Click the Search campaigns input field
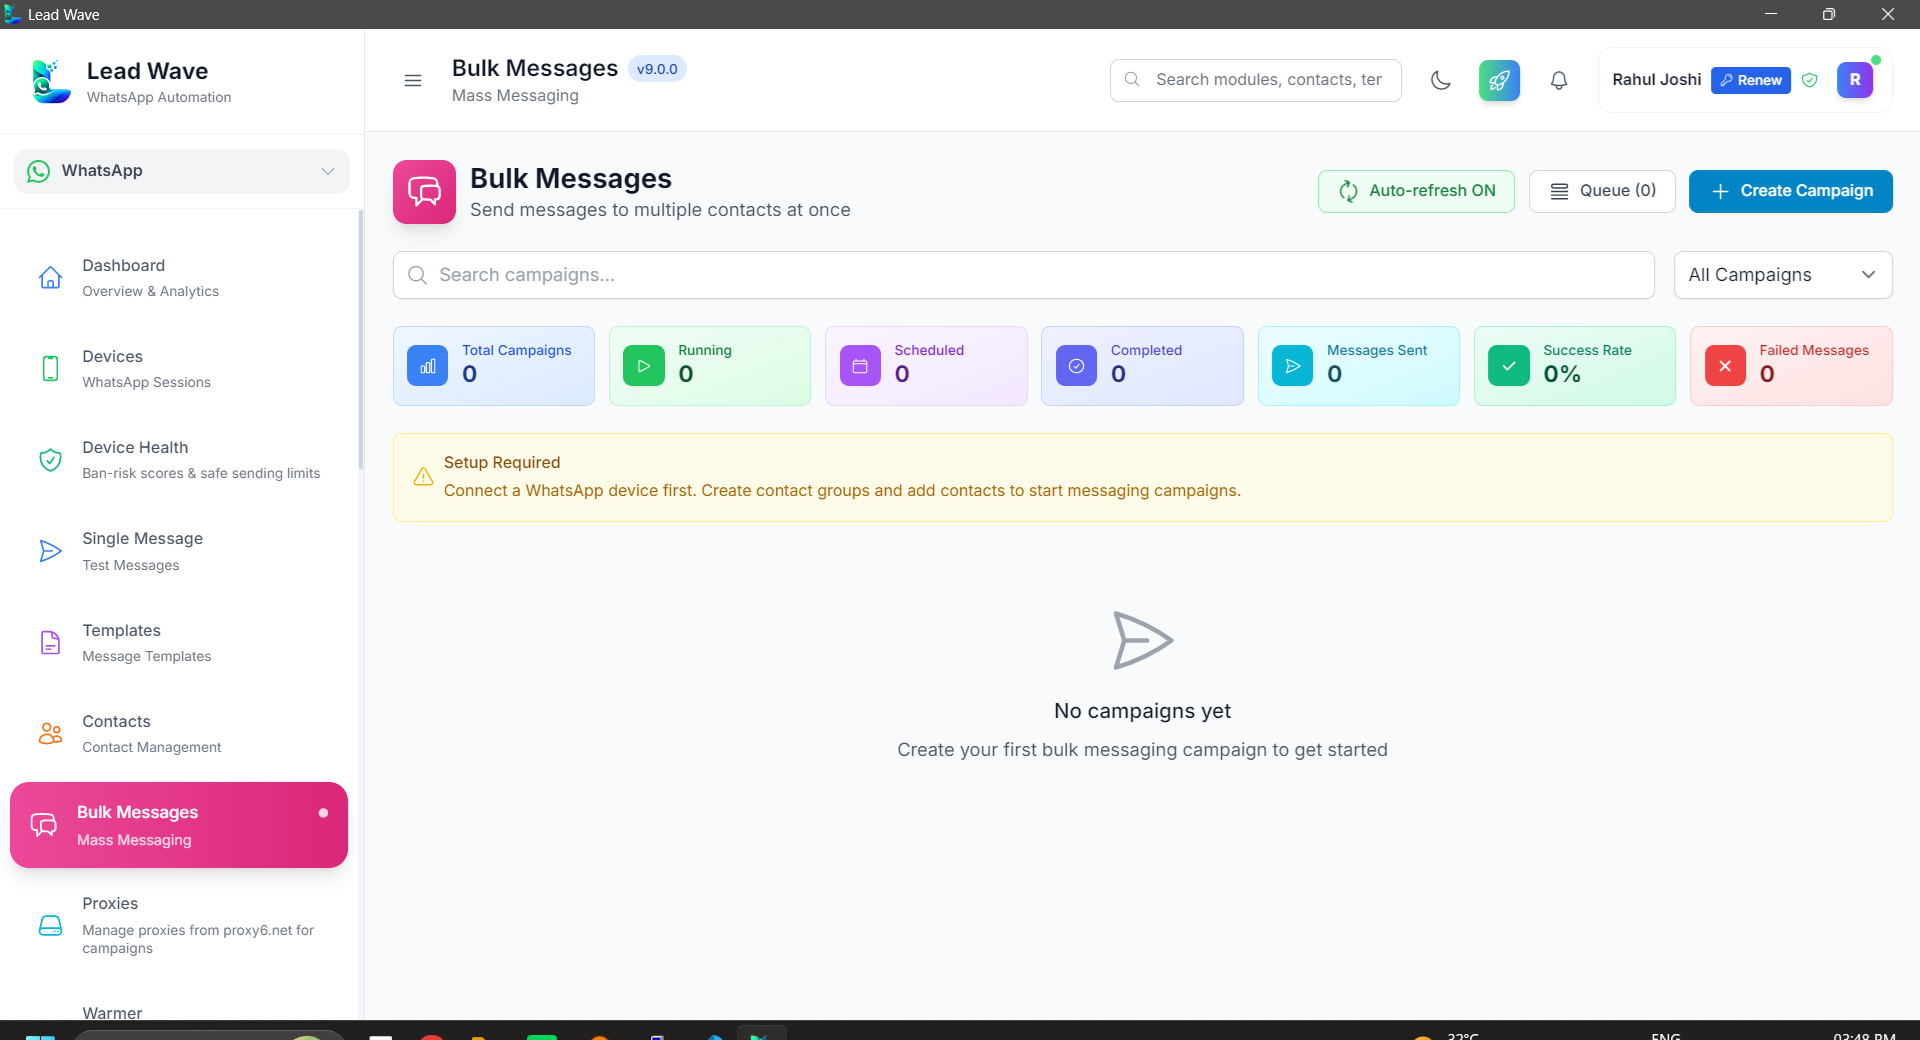The image size is (1920, 1040). pos(1024,275)
